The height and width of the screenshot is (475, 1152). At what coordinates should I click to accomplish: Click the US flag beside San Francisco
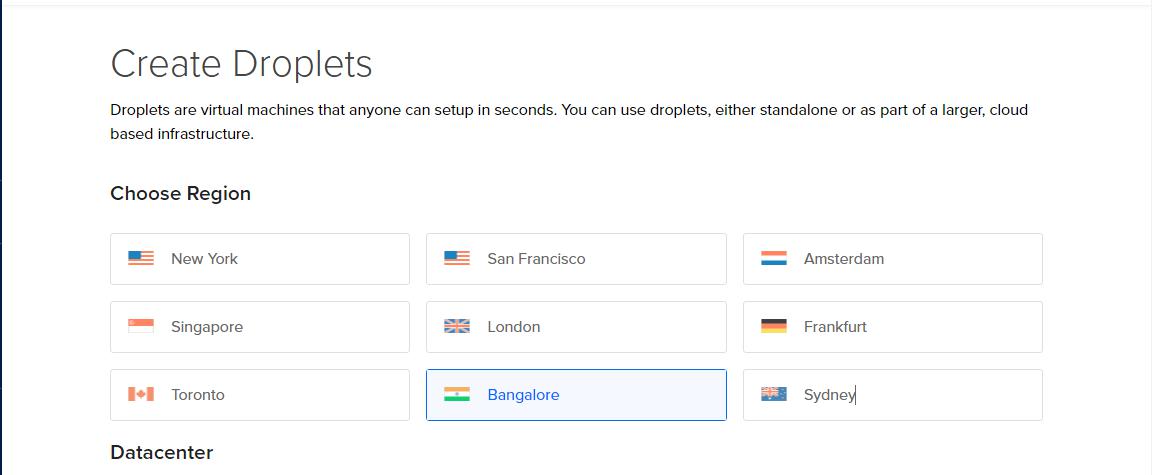(456, 258)
